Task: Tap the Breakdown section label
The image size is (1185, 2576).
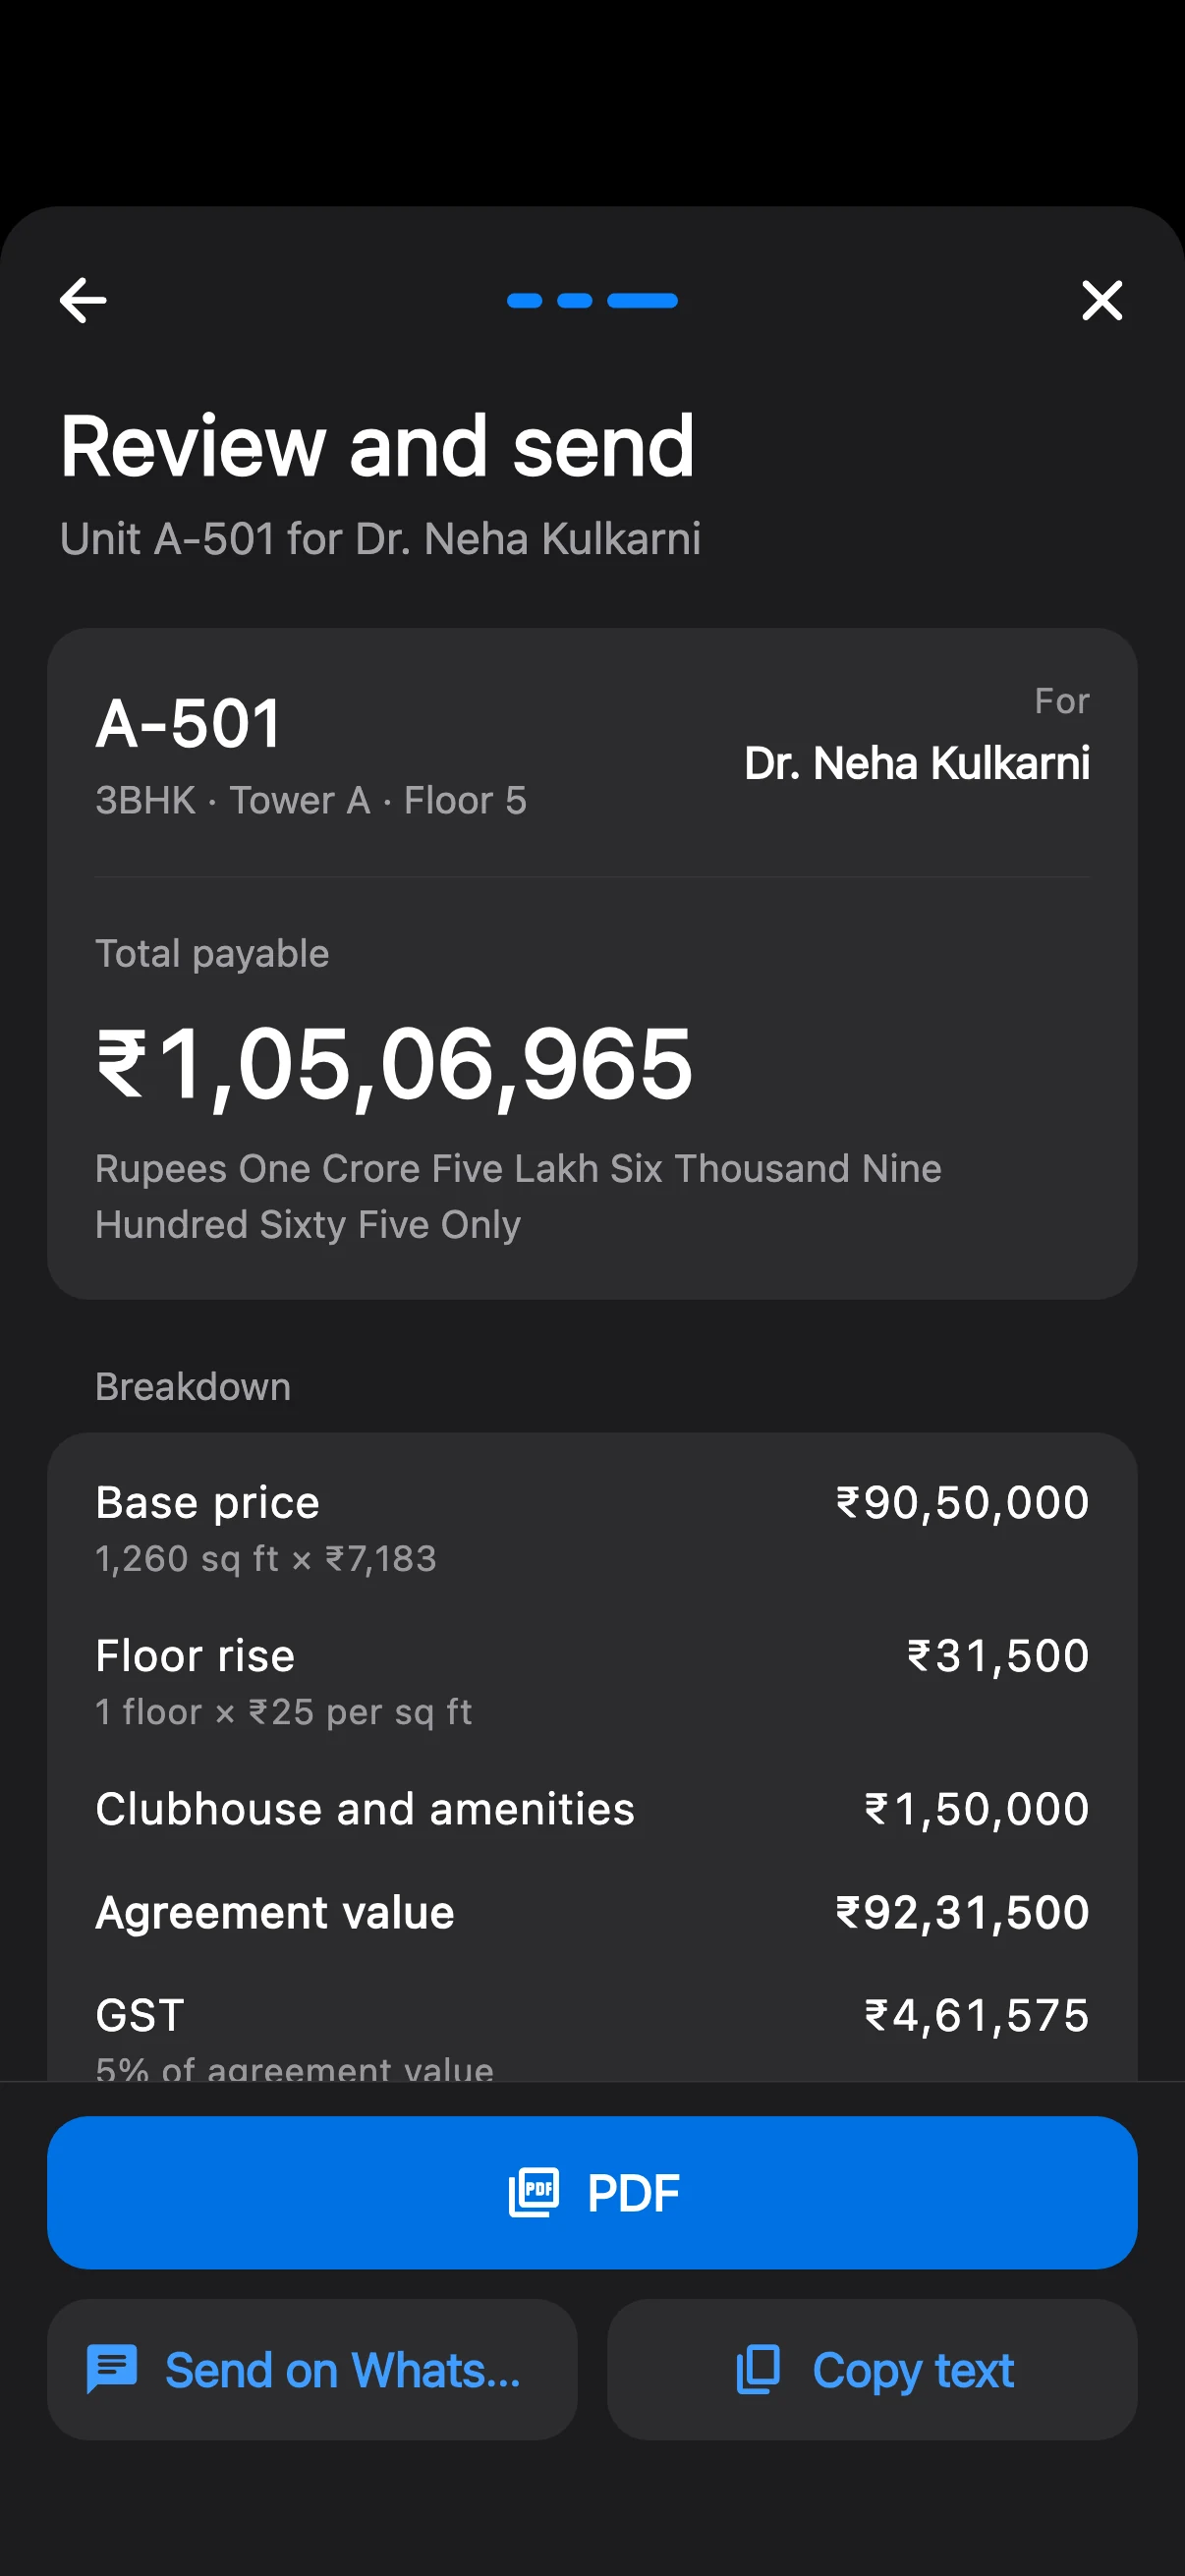Action: (193, 1387)
